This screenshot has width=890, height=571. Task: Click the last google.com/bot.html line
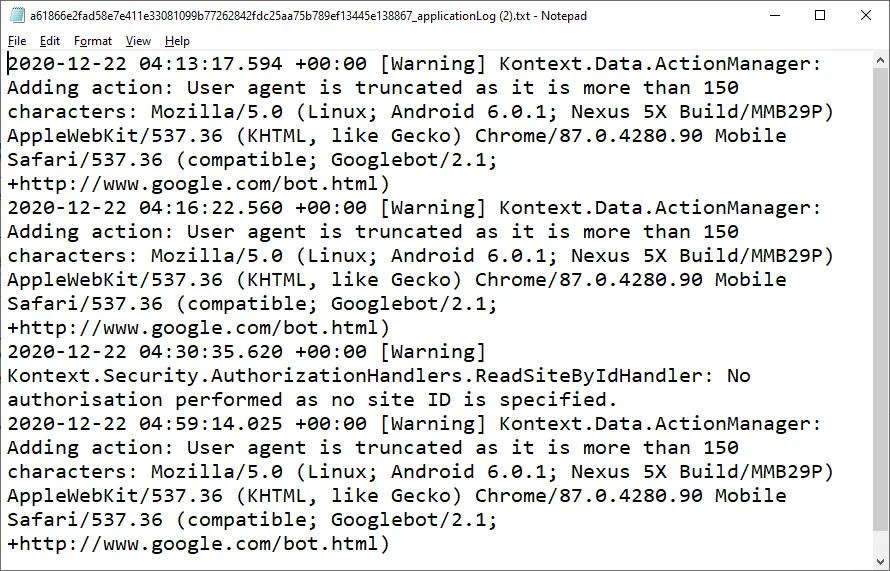[198, 544]
